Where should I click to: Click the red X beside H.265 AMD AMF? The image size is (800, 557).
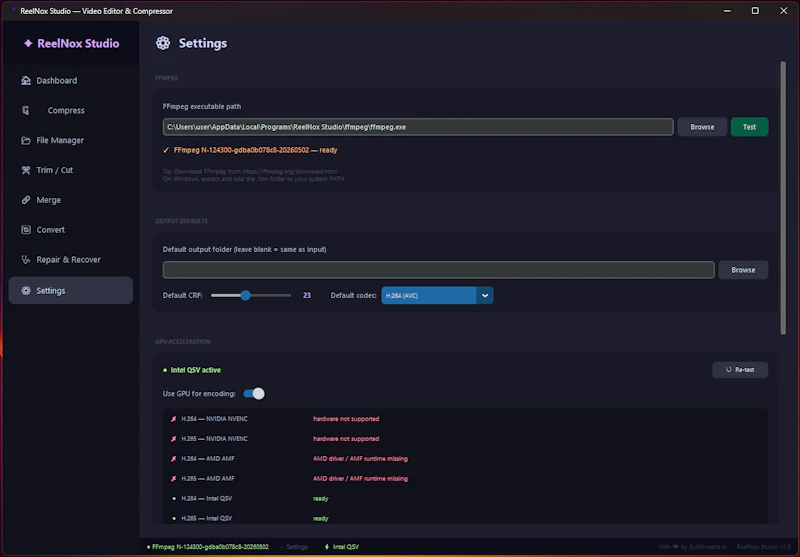point(173,478)
